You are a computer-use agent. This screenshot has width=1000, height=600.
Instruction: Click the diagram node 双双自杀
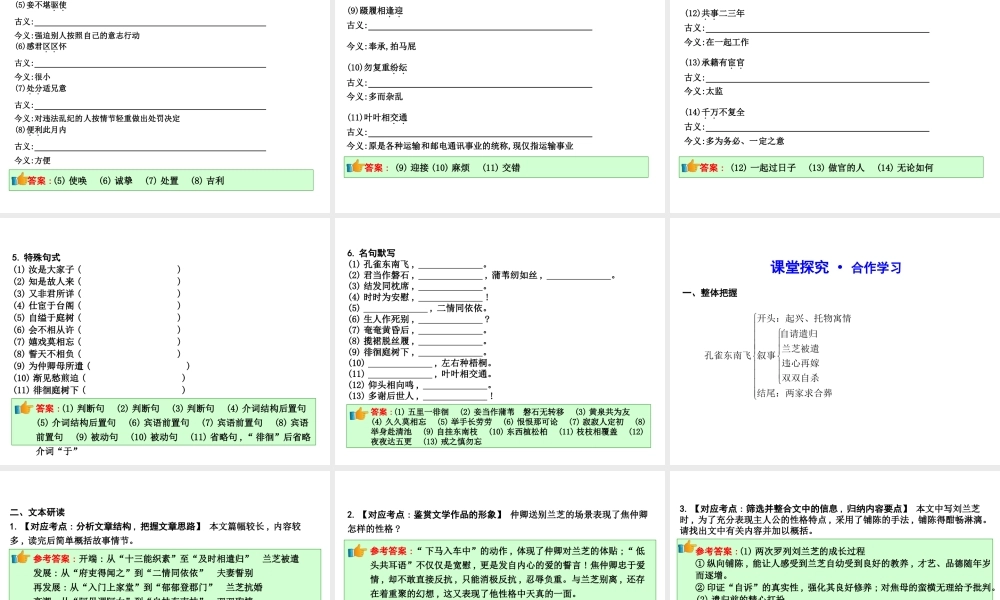pyautogui.click(x=800, y=377)
